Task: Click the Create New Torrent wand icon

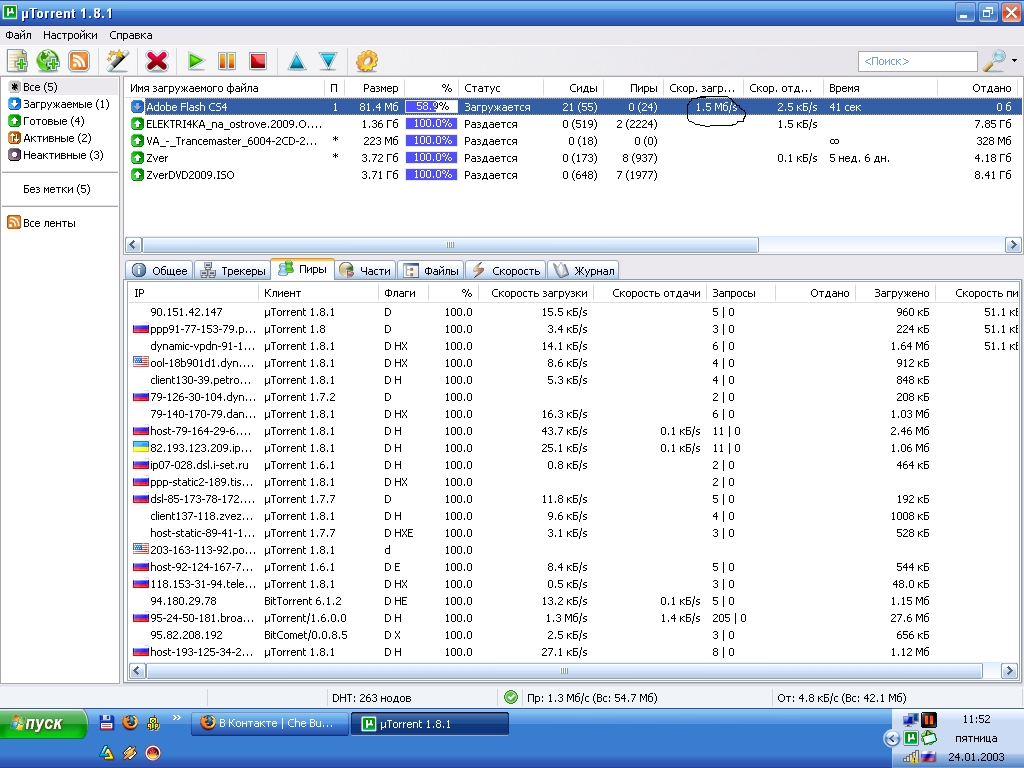Action: (118, 61)
